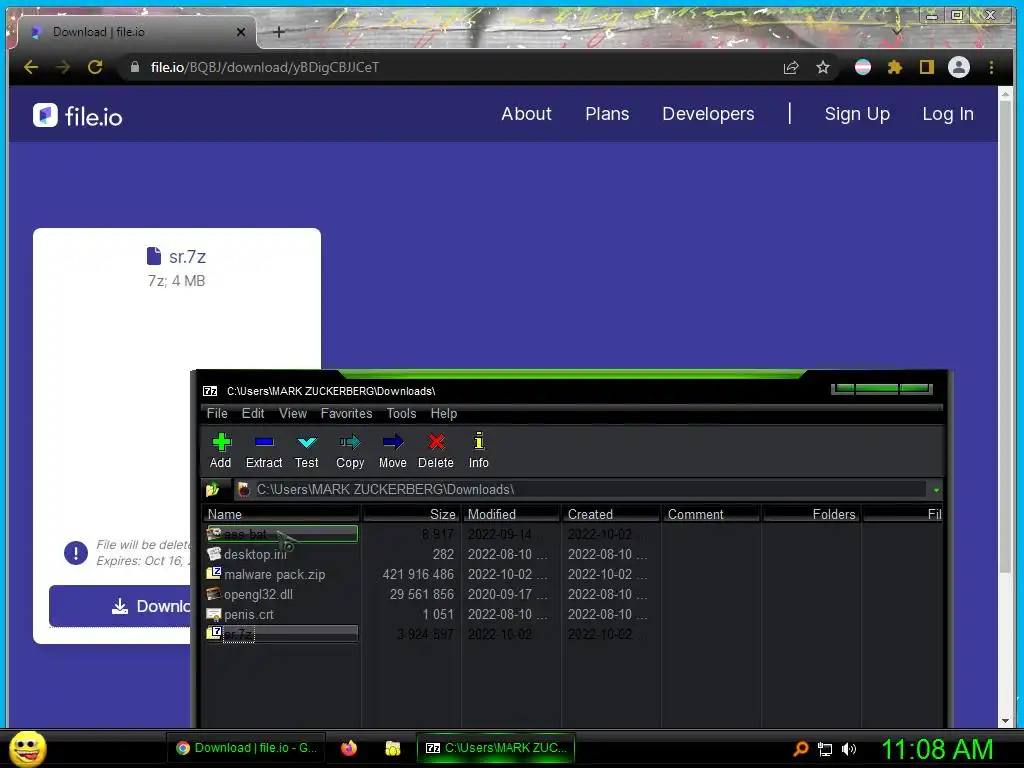Open the Edit menu in 7-Zip
This screenshot has width=1024, height=768.
253,413
